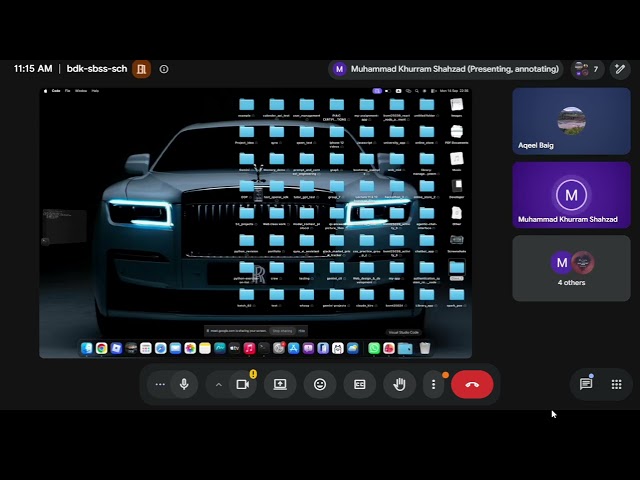The image size is (640, 480).
Task: Select the online_store folder
Action: pos(427,134)
